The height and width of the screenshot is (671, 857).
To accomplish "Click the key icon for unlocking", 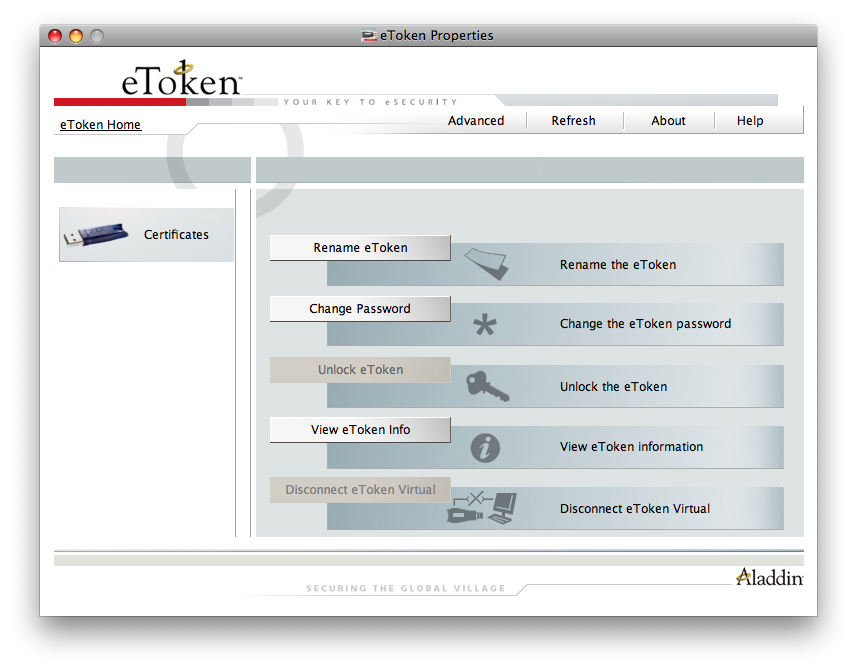I will coord(487,386).
